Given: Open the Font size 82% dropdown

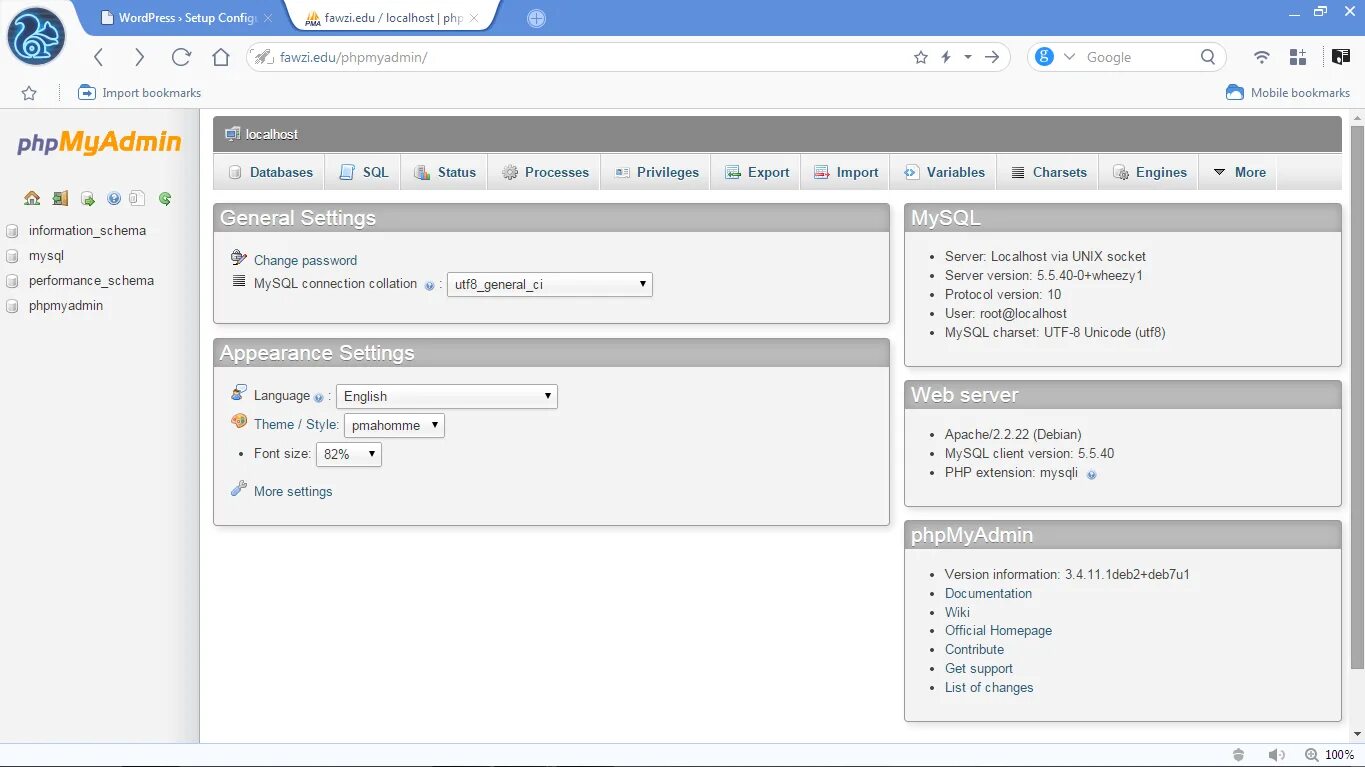Looking at the screenshot, I should click(x=348, y=454).
